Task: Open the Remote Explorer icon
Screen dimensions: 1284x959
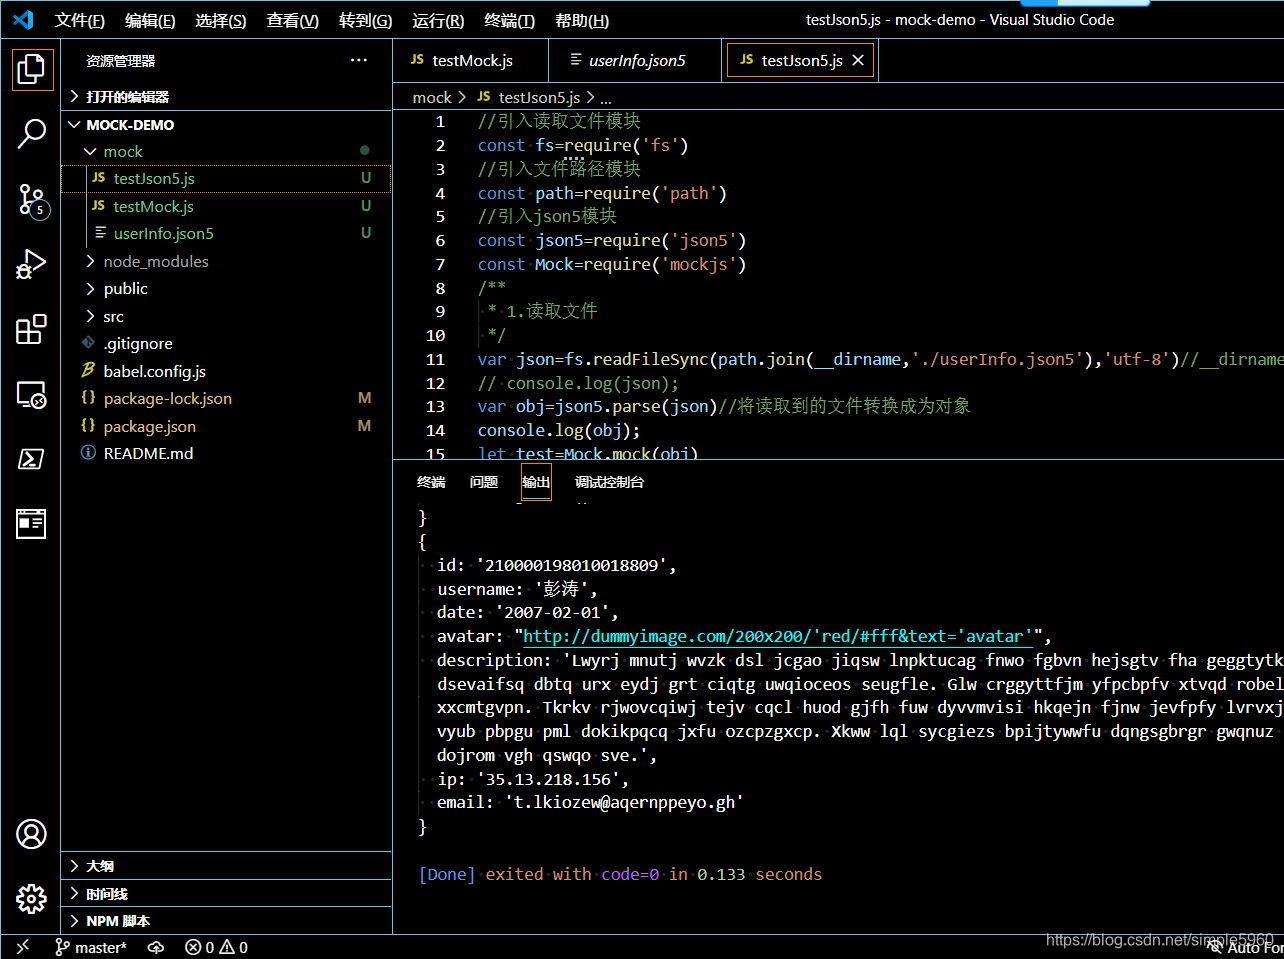Action: [x=31, y=394]
